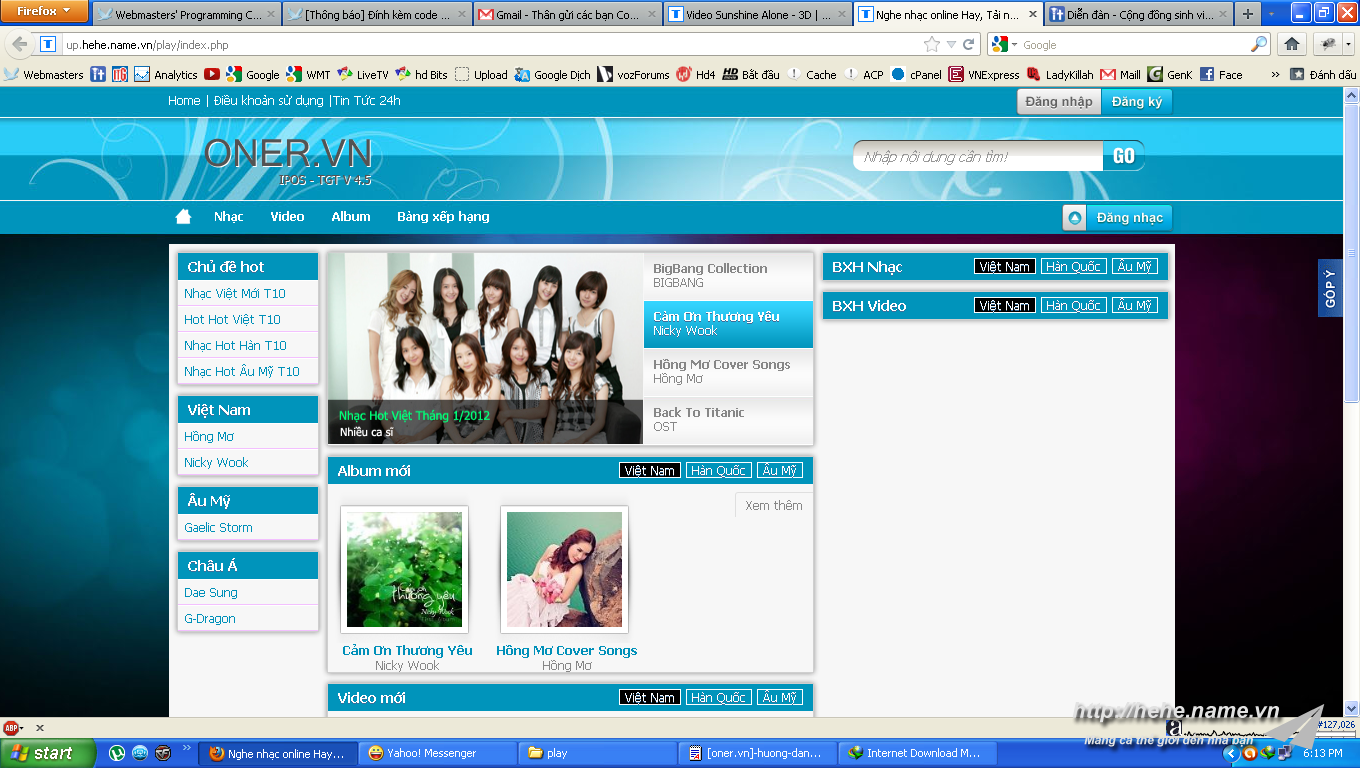The image size is (1360, 768).
Task: Open the Nhạc Việt Mới T10 link
Action: (235, 293)
